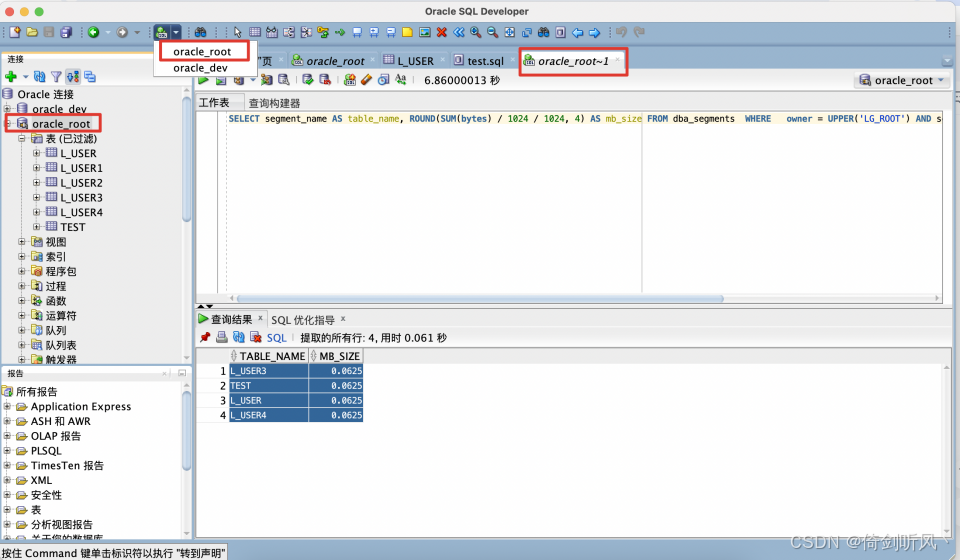Click the filter funnel icon in connections panel
Viewport: 960px width, 560px height.
click(56, 77)
